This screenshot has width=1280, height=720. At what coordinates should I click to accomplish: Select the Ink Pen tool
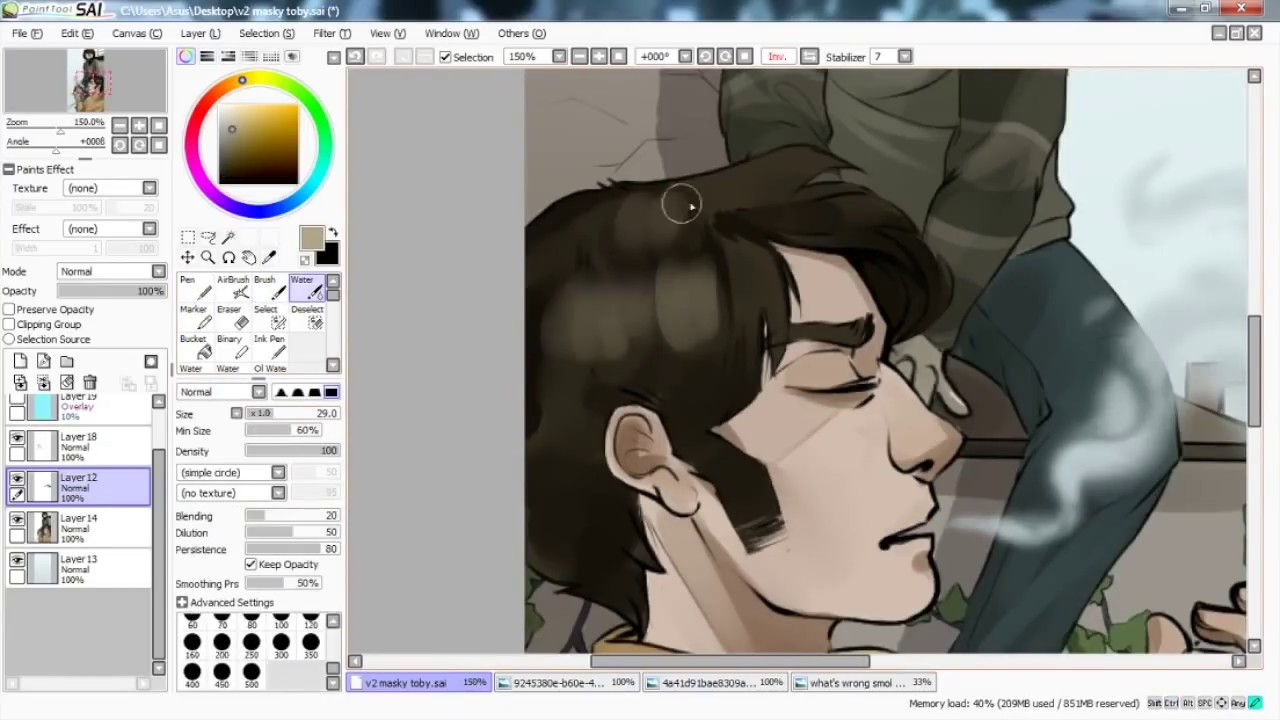tap(268, 347)
